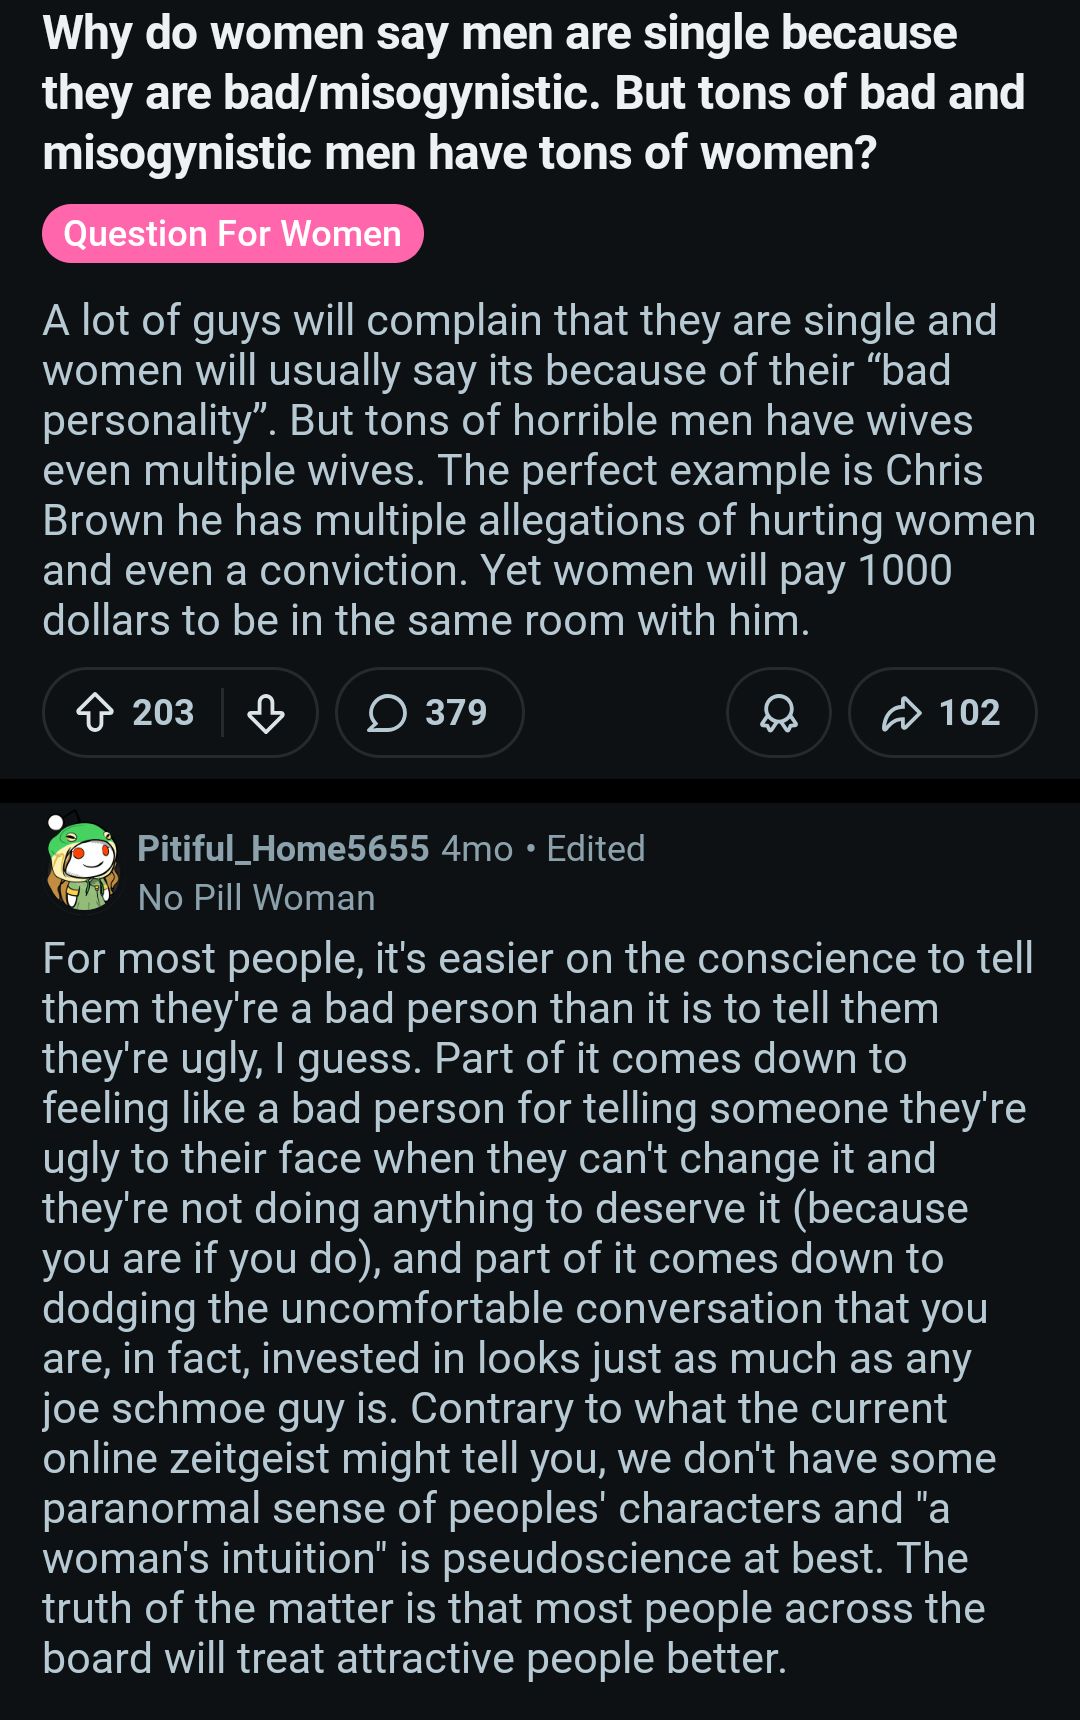
Task: Downvote the post with the down arrow
Action: [266, 713]
